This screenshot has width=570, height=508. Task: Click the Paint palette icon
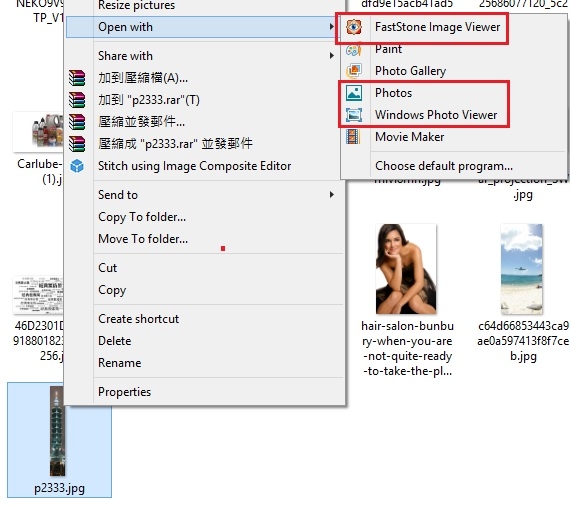[x=353, y=49]
